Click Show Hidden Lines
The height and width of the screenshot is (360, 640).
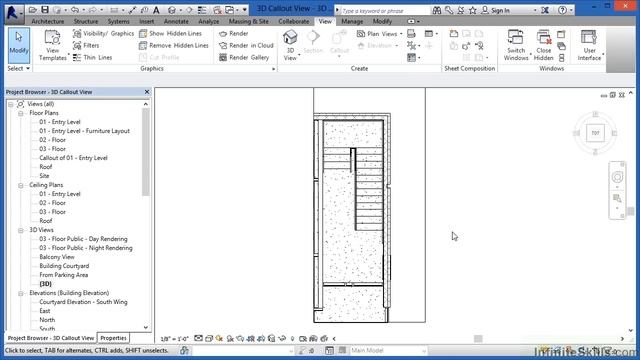tap(170, 33)
